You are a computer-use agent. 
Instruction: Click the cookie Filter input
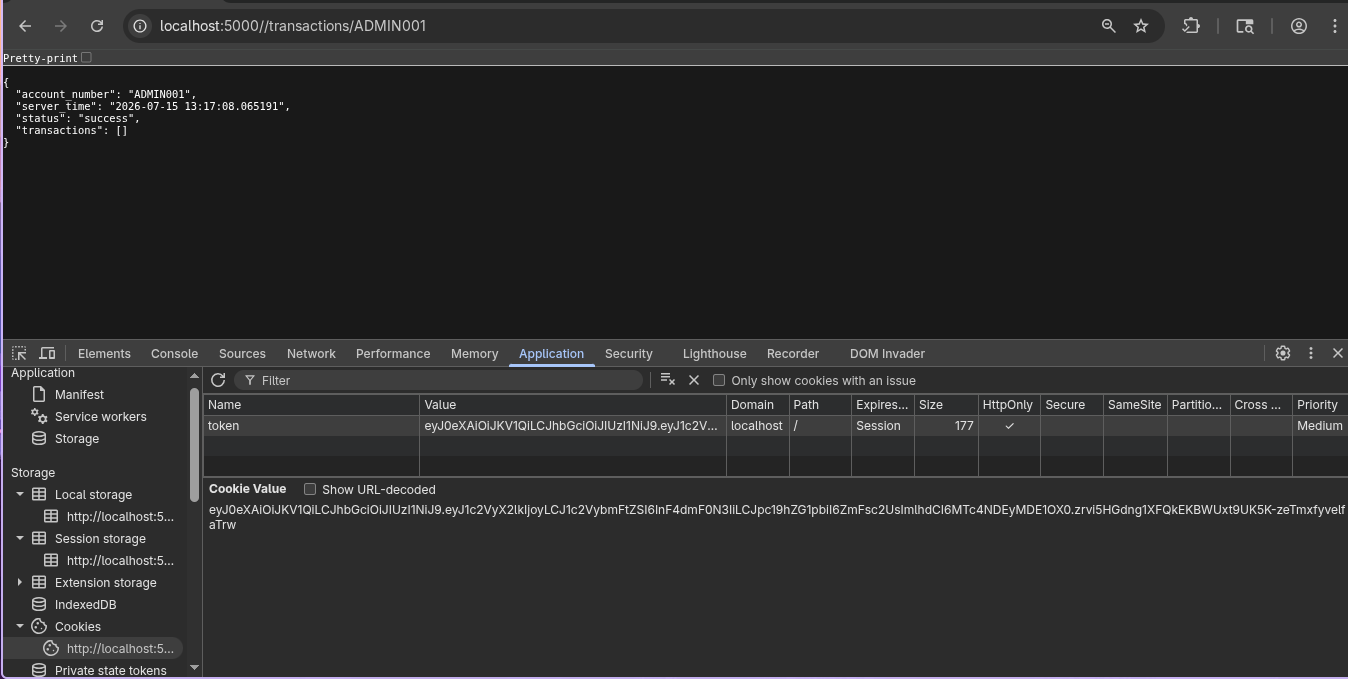(x=440, y=380)
